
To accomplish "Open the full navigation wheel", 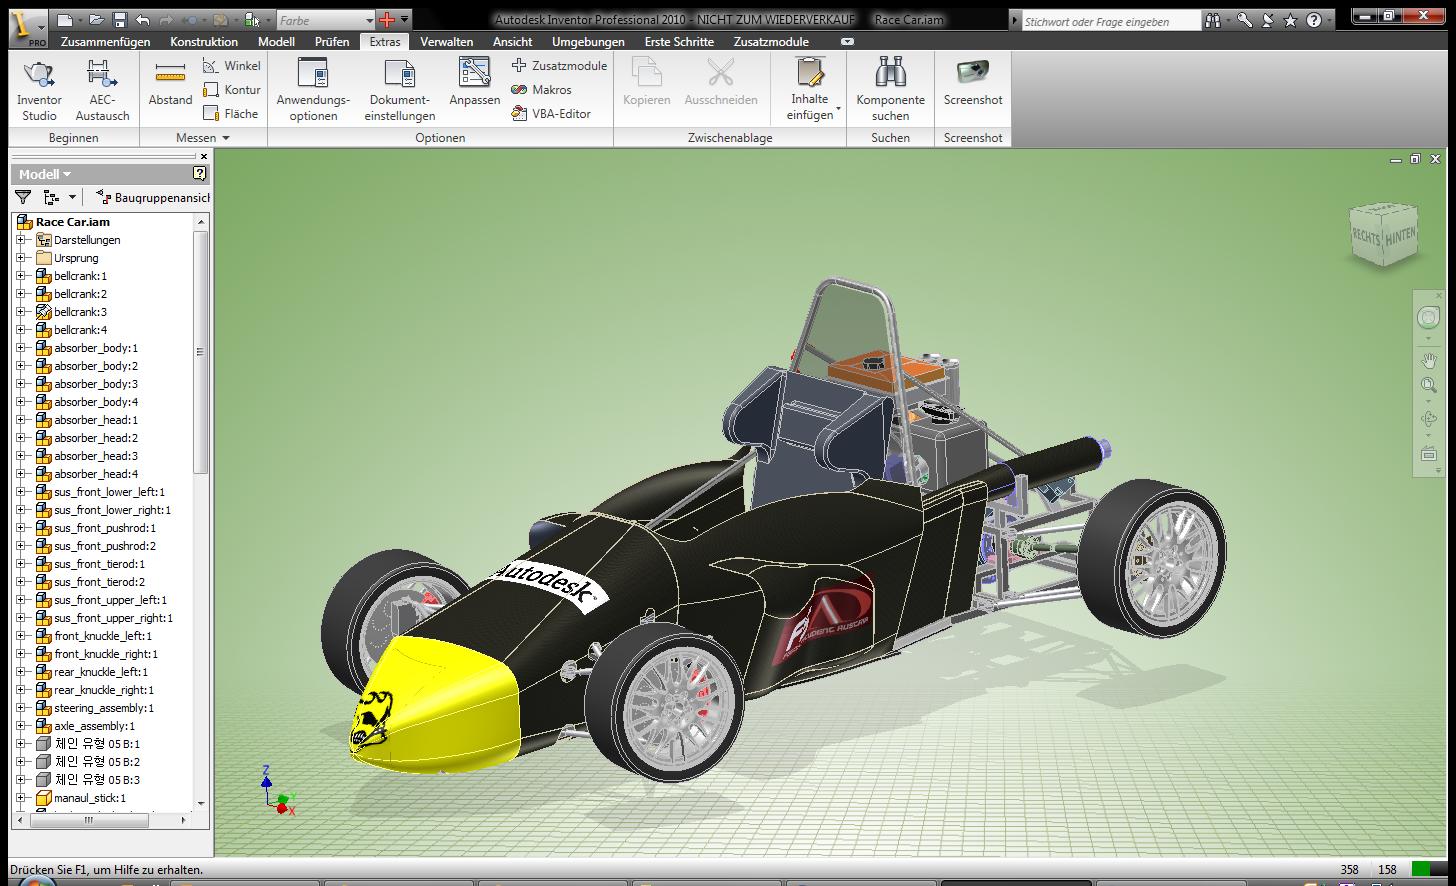I will point(1428,318).
